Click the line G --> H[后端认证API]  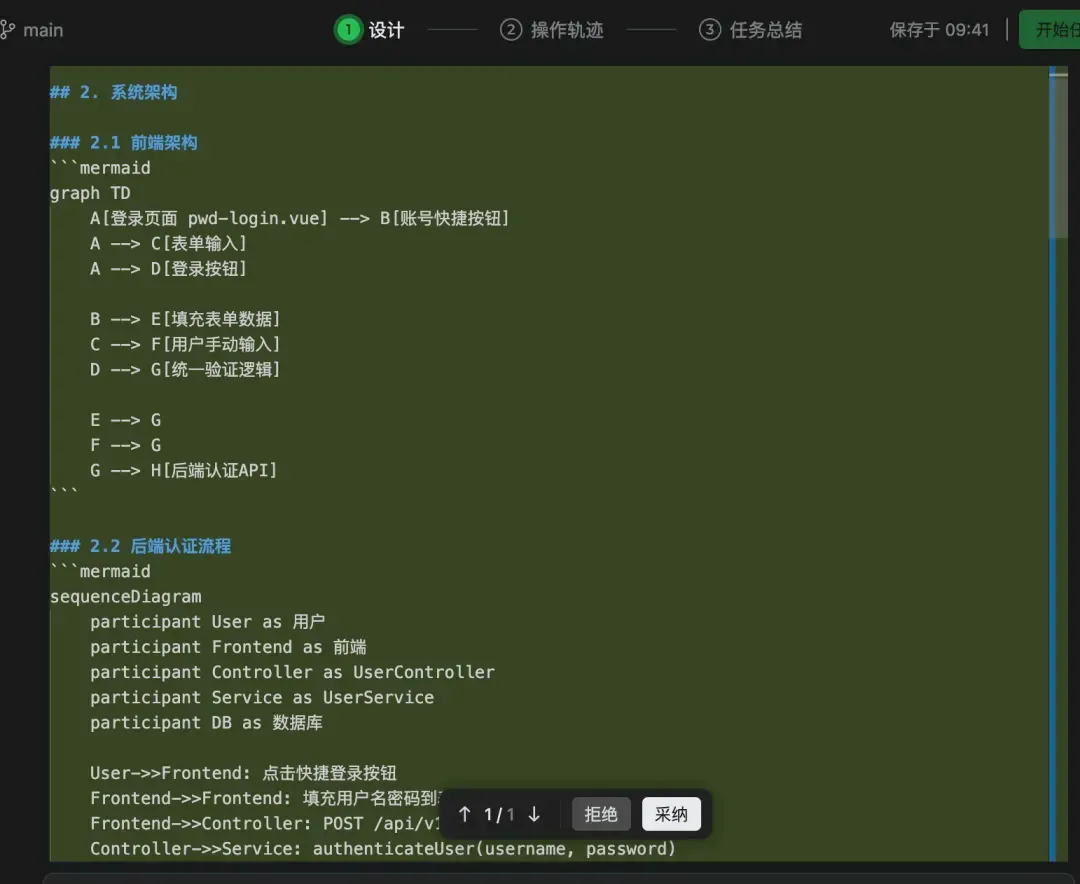[x=183, y=471]
